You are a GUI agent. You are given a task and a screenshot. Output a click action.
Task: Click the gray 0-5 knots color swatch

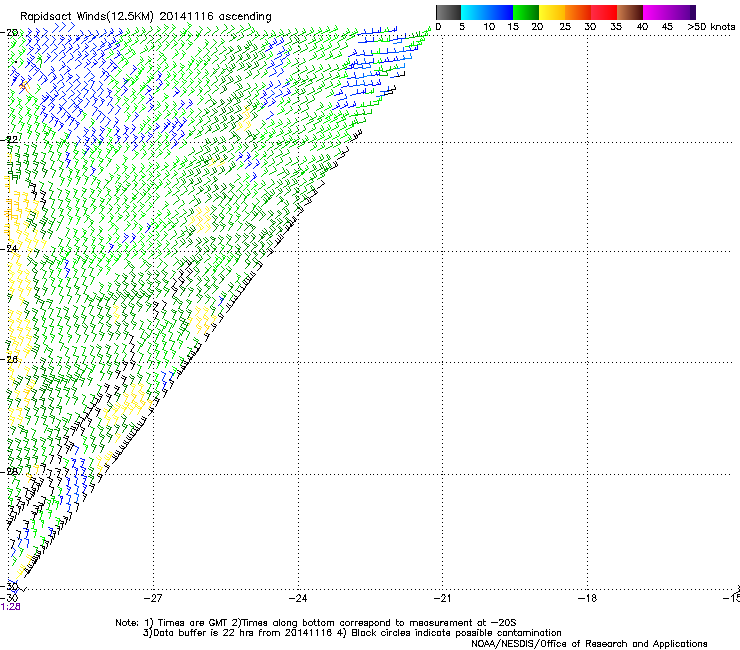pos(448,12)
